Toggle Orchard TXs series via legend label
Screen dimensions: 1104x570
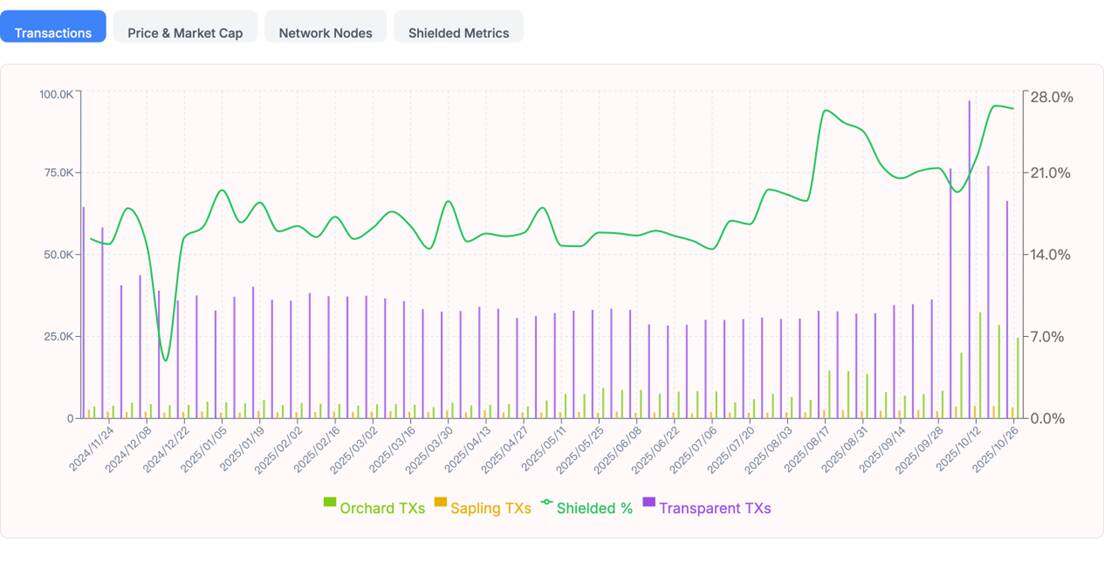click(x=382, y=508)
